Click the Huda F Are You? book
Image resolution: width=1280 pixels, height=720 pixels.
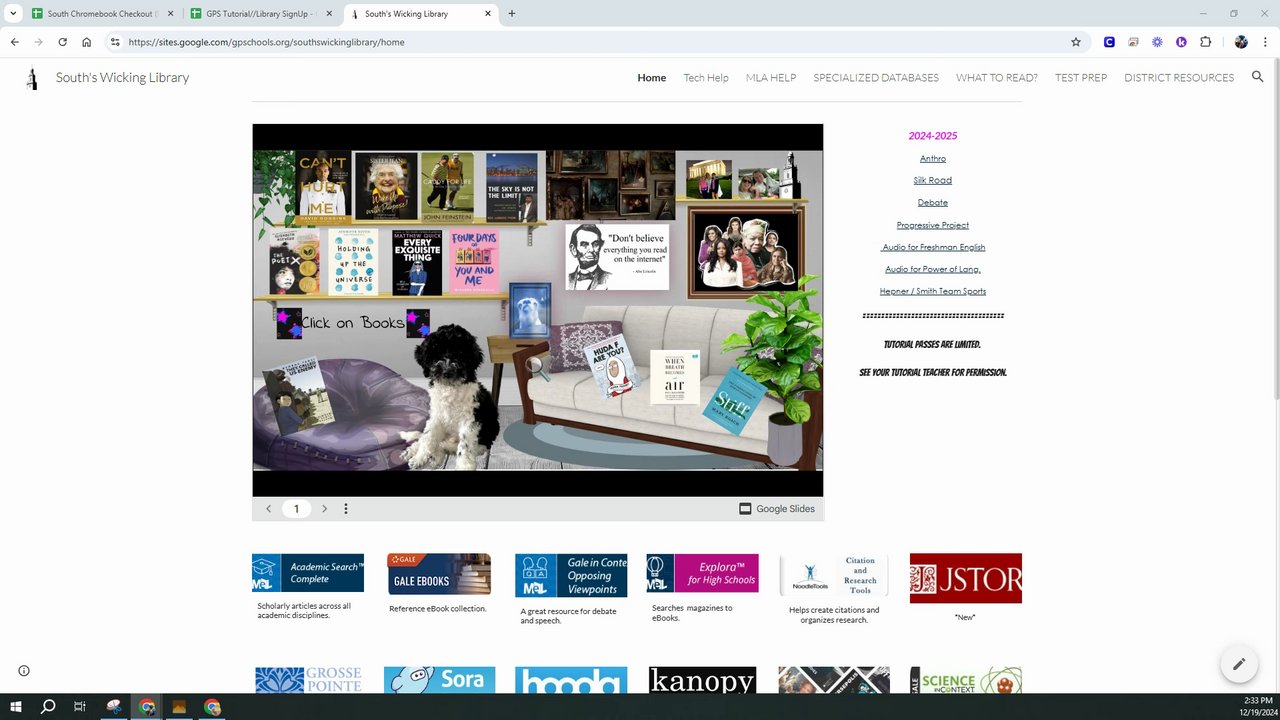point(611,366)
